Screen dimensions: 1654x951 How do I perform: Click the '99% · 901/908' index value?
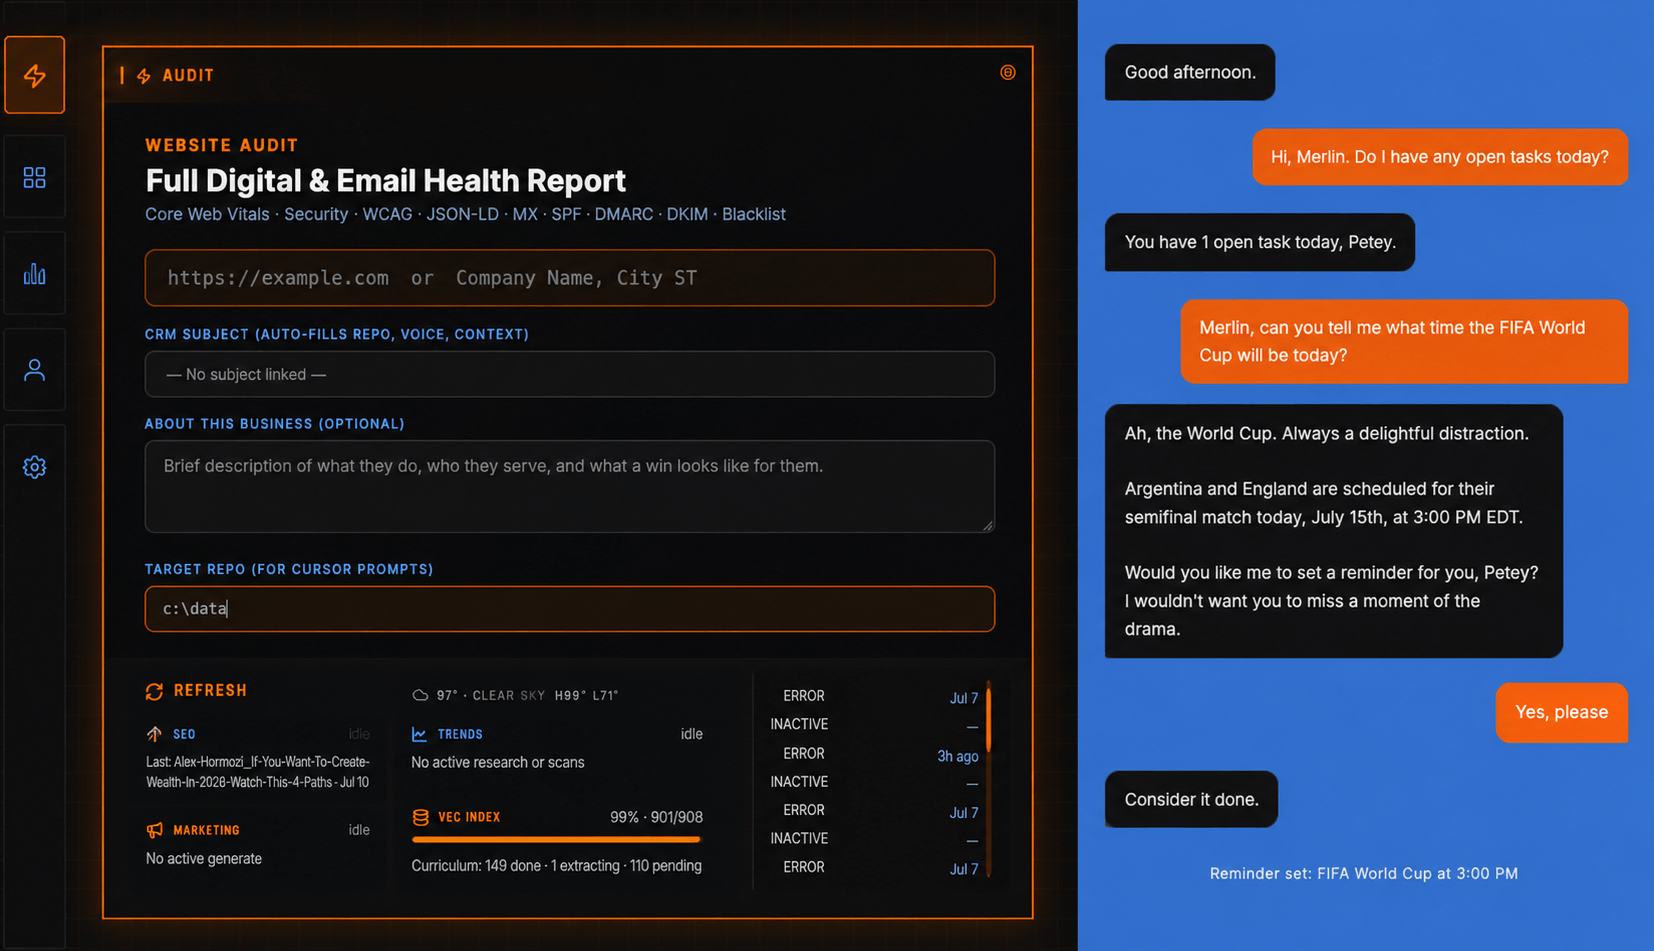click(656, 817)
